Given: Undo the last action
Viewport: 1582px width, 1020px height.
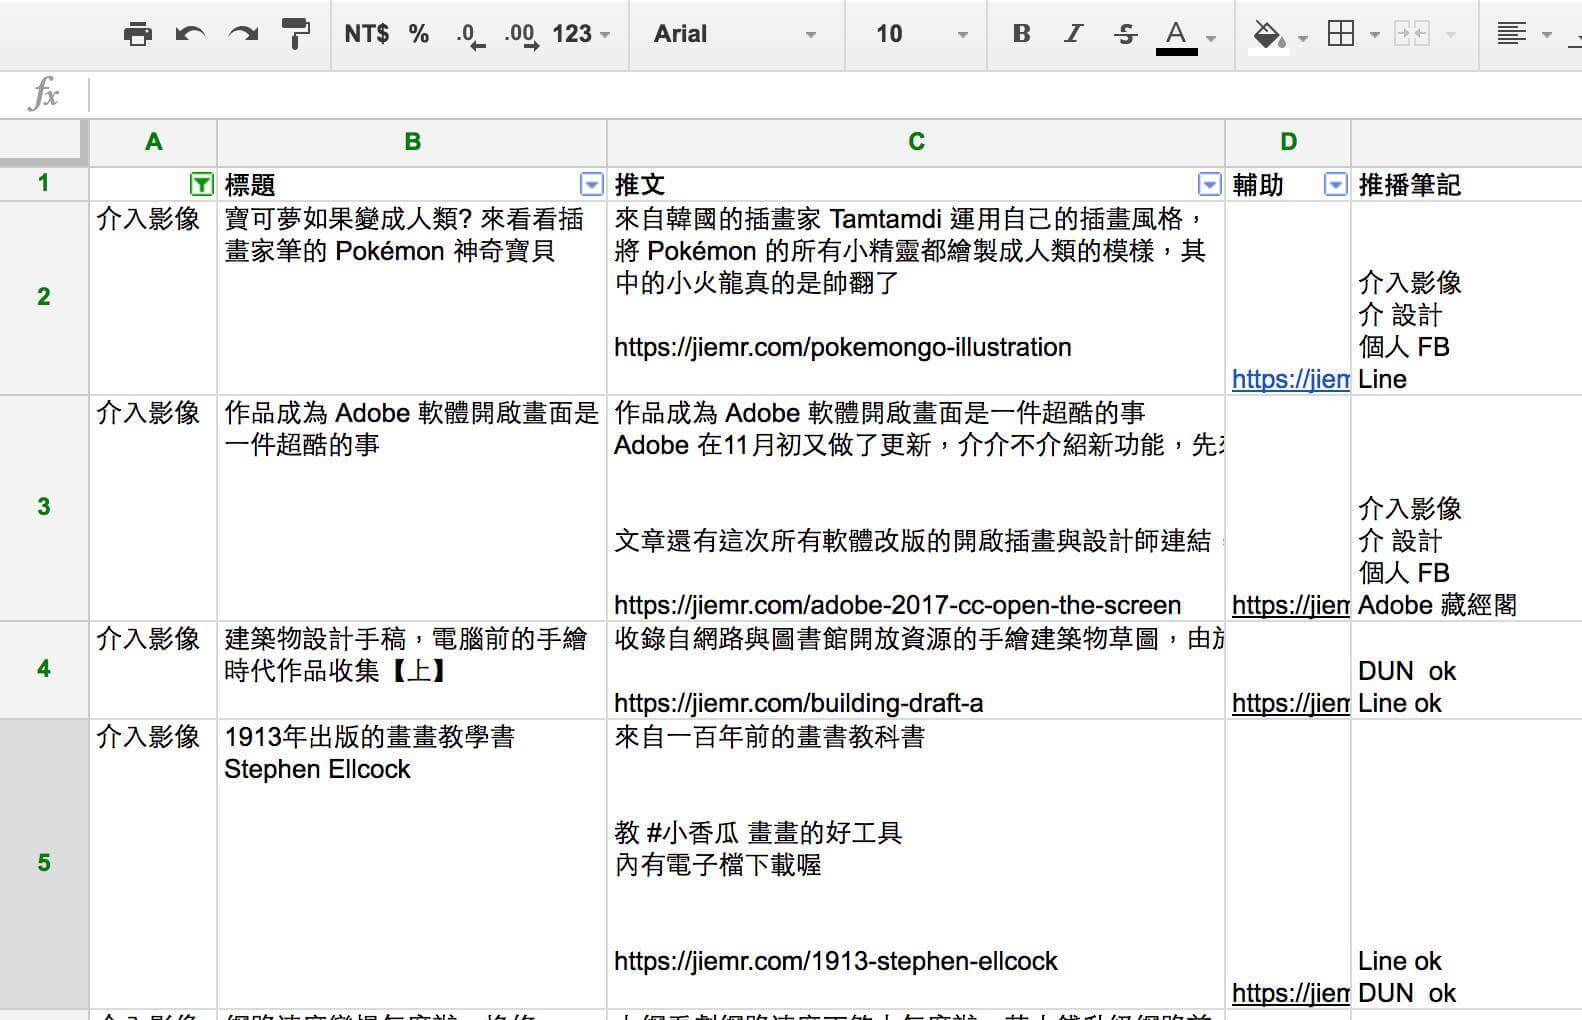Looking at the screenshot, I should pyautogui.click(x=190, y=34).
